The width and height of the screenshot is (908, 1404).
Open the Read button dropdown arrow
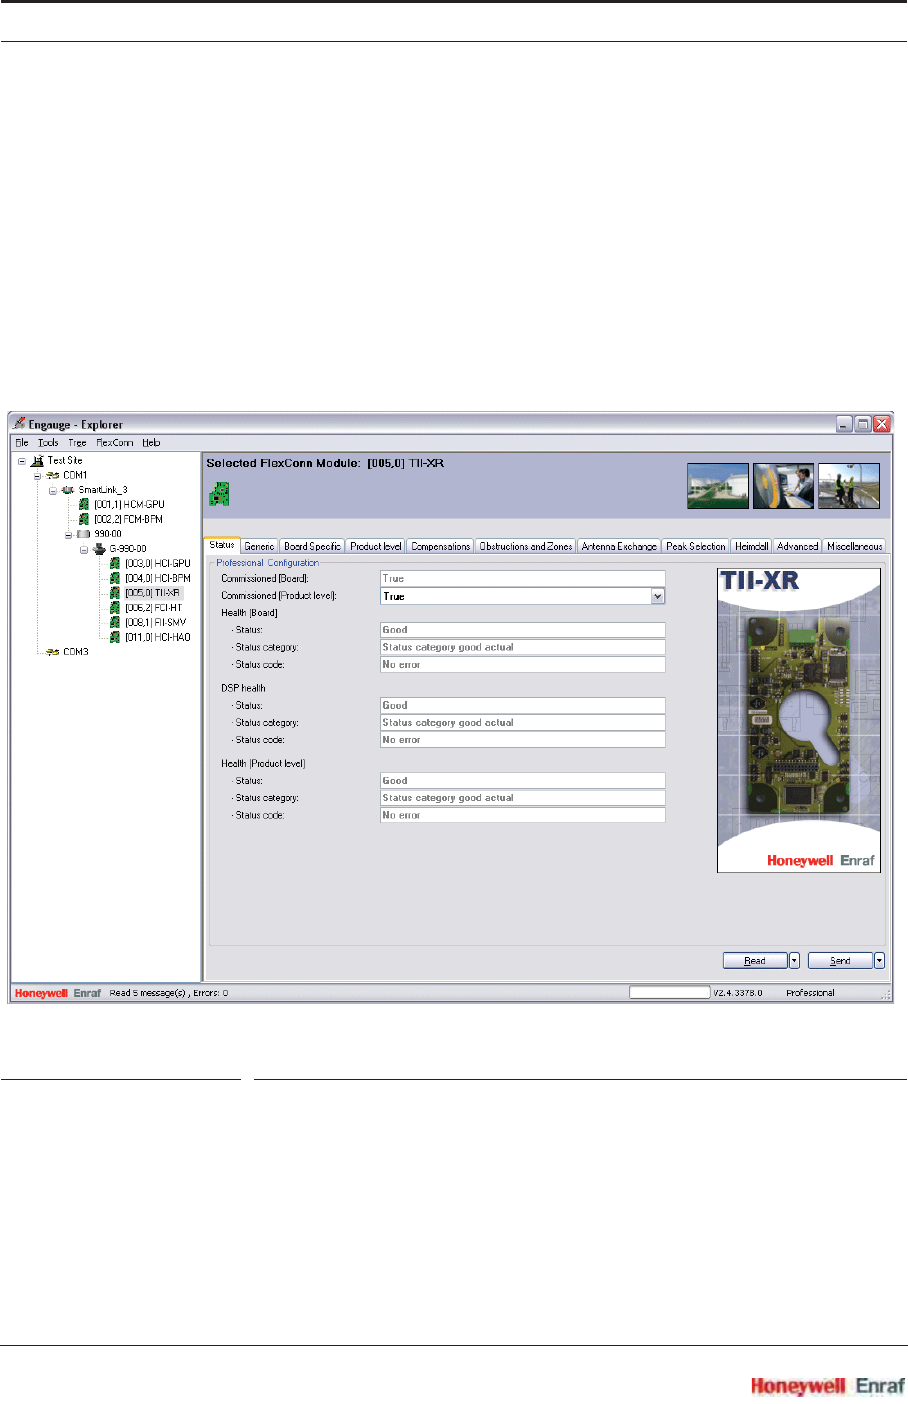point(794,960)
